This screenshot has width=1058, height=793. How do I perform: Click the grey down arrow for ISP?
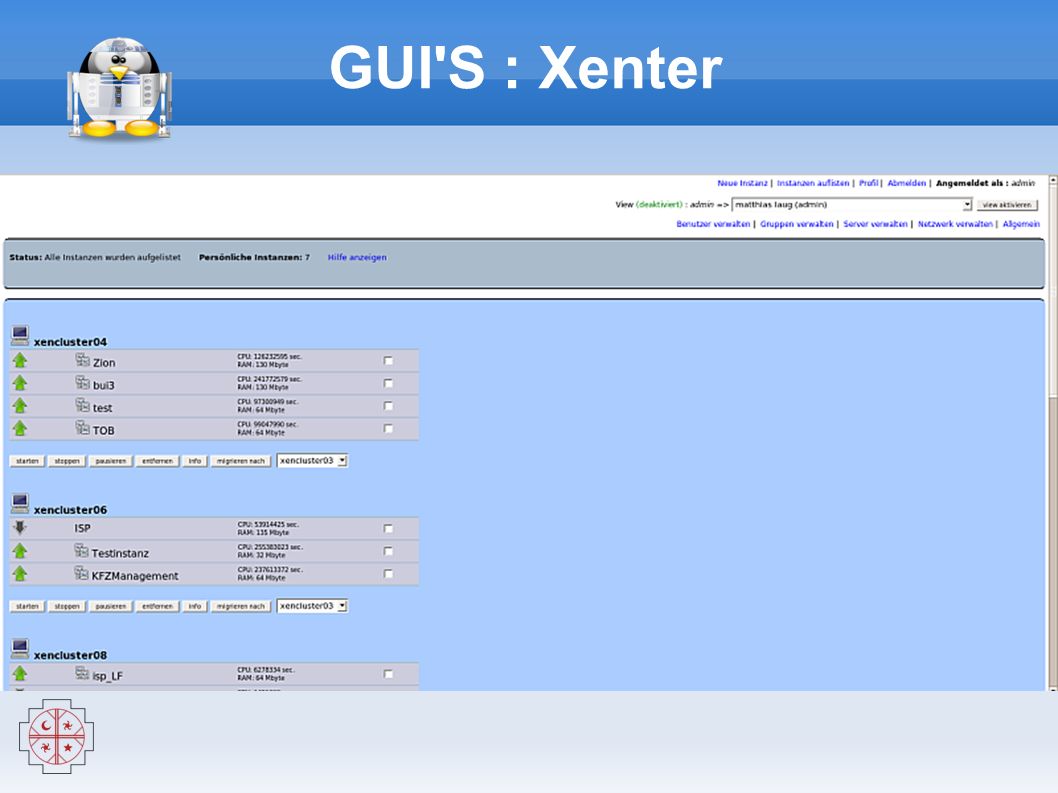tap(20, 528)
